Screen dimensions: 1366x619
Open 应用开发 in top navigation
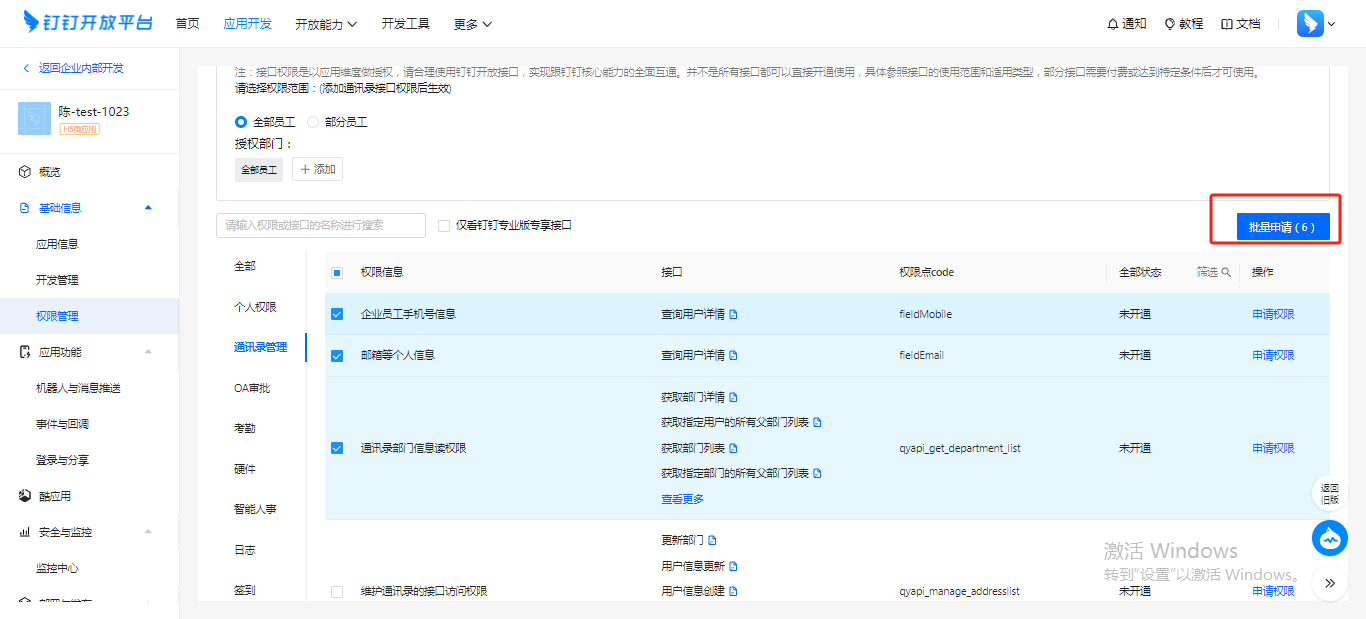tap(247, 24)
